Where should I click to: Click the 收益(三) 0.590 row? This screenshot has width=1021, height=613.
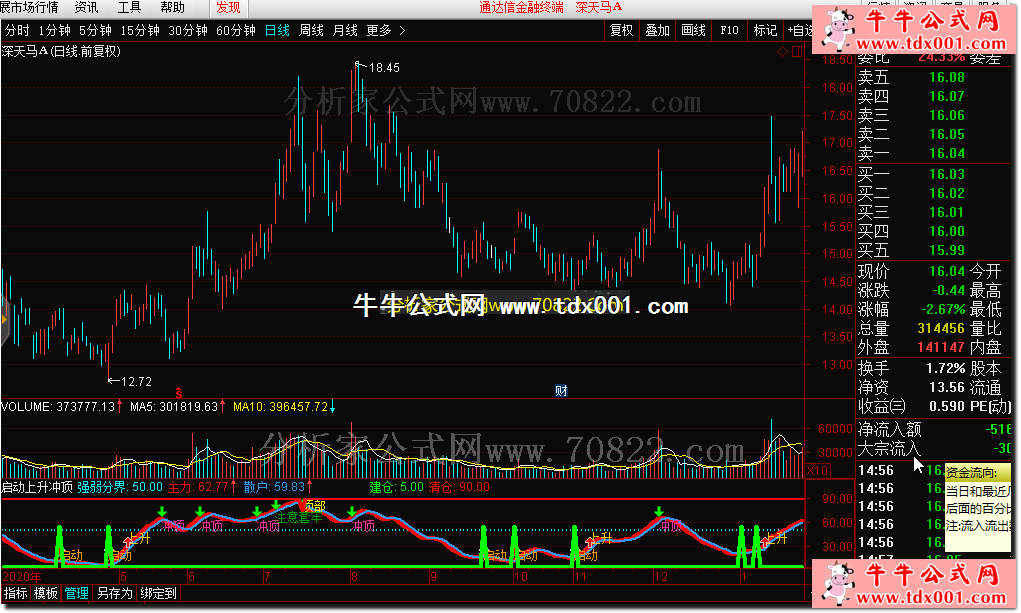[x=912, y=406]
